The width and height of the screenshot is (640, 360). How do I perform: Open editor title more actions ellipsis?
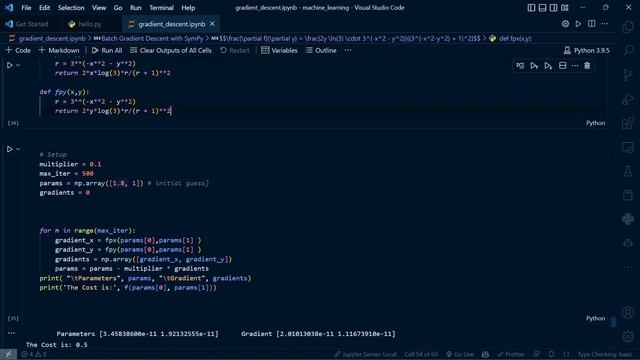(604, 24)
